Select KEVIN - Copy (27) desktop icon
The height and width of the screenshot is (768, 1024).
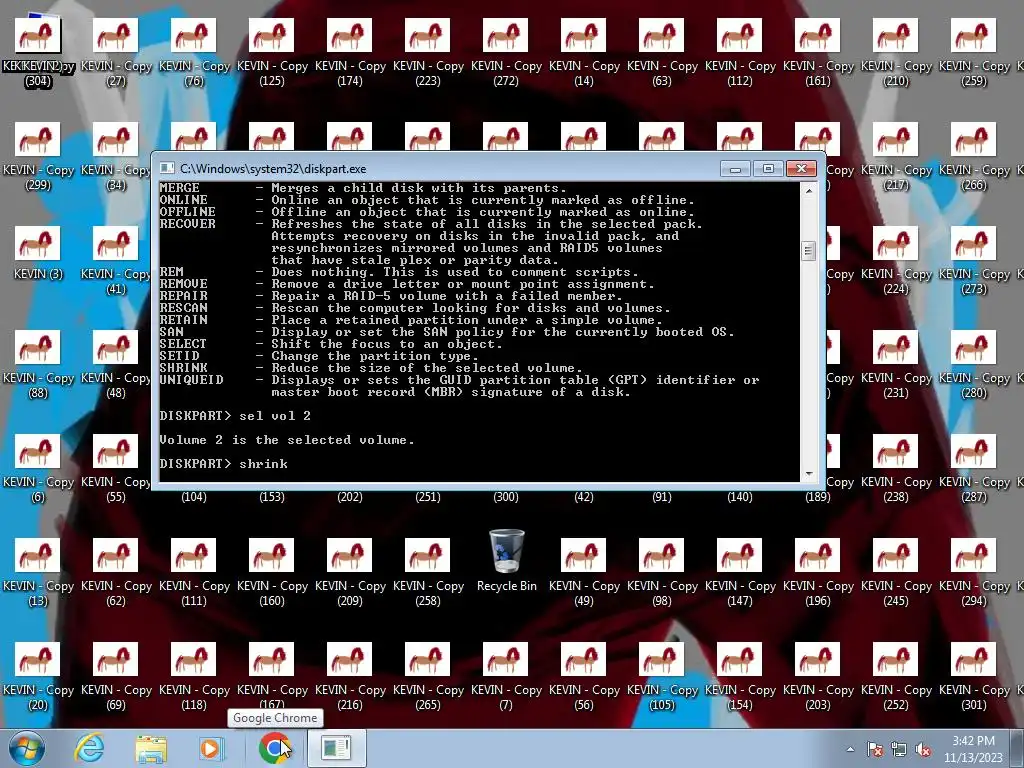coord(116,52)
